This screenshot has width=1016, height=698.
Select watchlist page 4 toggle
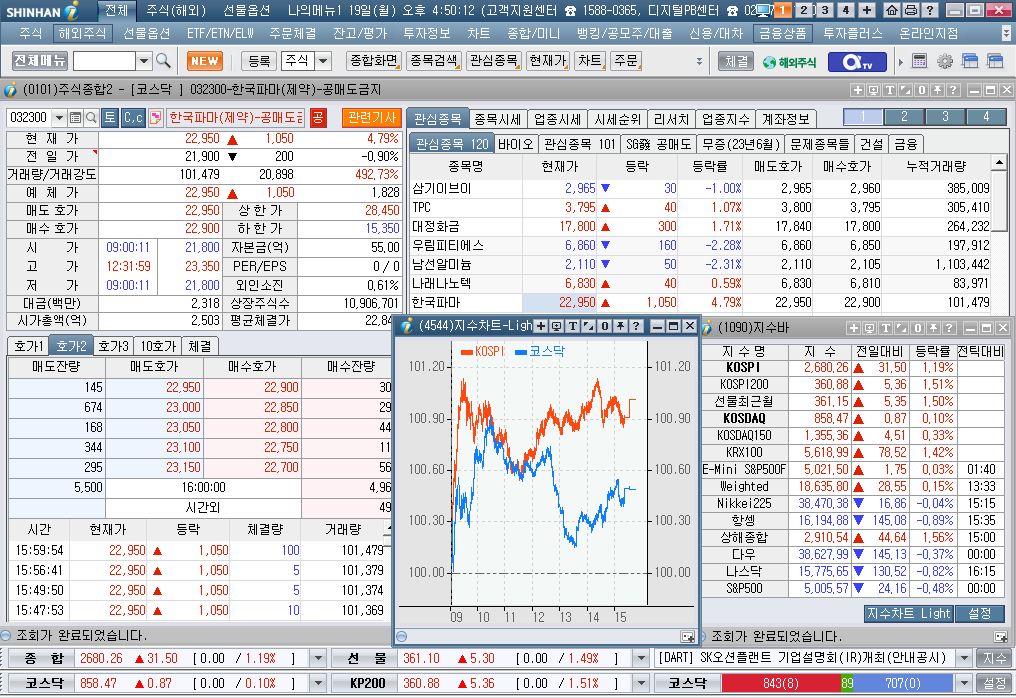(x=986, y=117)
